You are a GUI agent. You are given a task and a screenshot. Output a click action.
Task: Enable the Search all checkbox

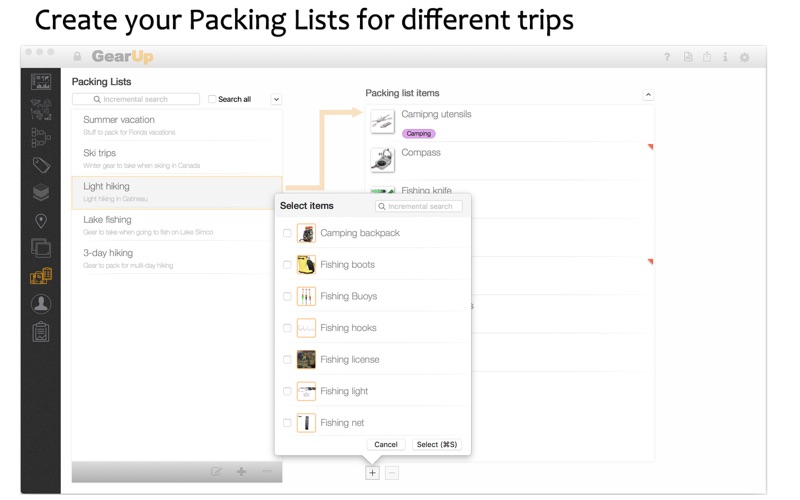(x=212, y=99)
